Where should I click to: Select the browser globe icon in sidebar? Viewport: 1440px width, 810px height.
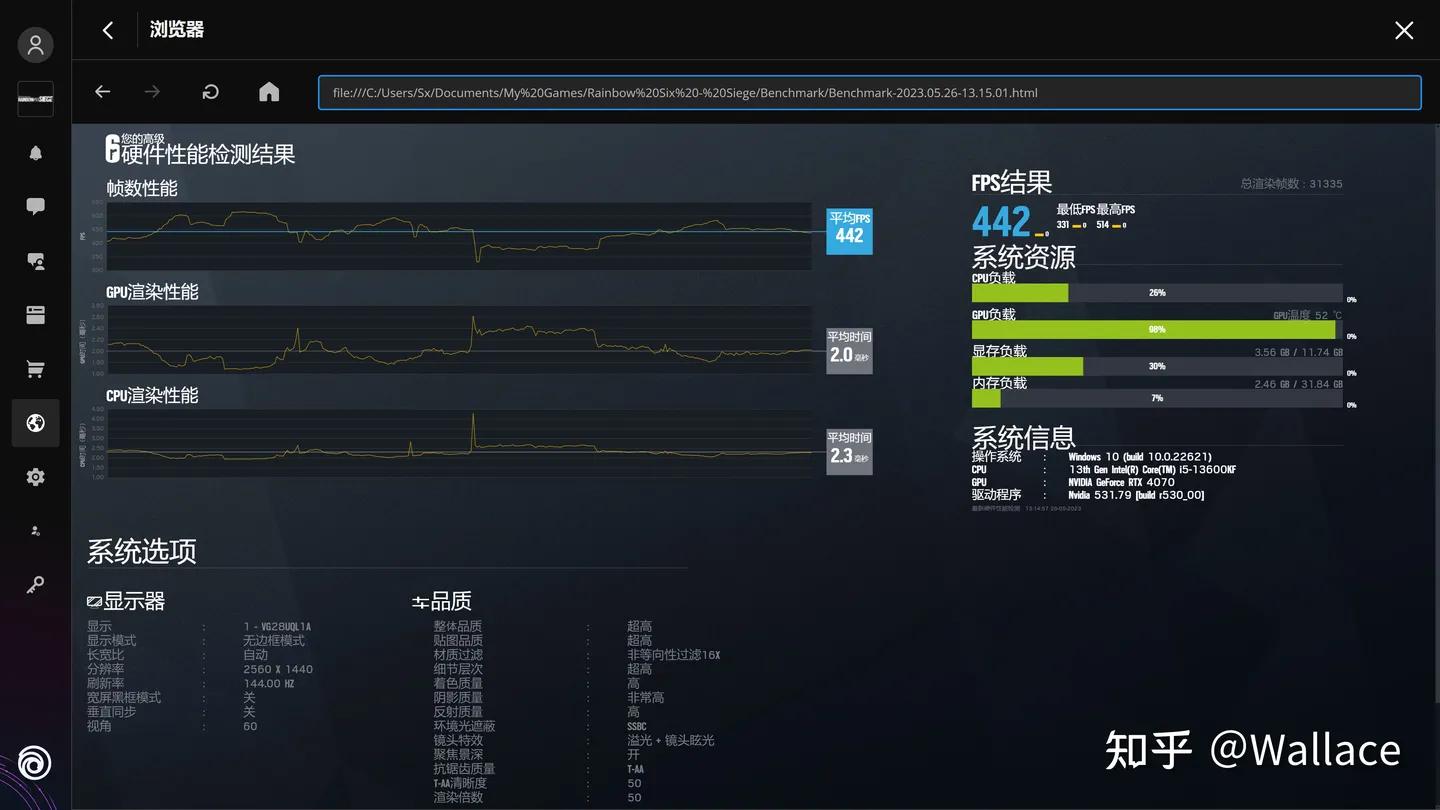tap(35, 422)
